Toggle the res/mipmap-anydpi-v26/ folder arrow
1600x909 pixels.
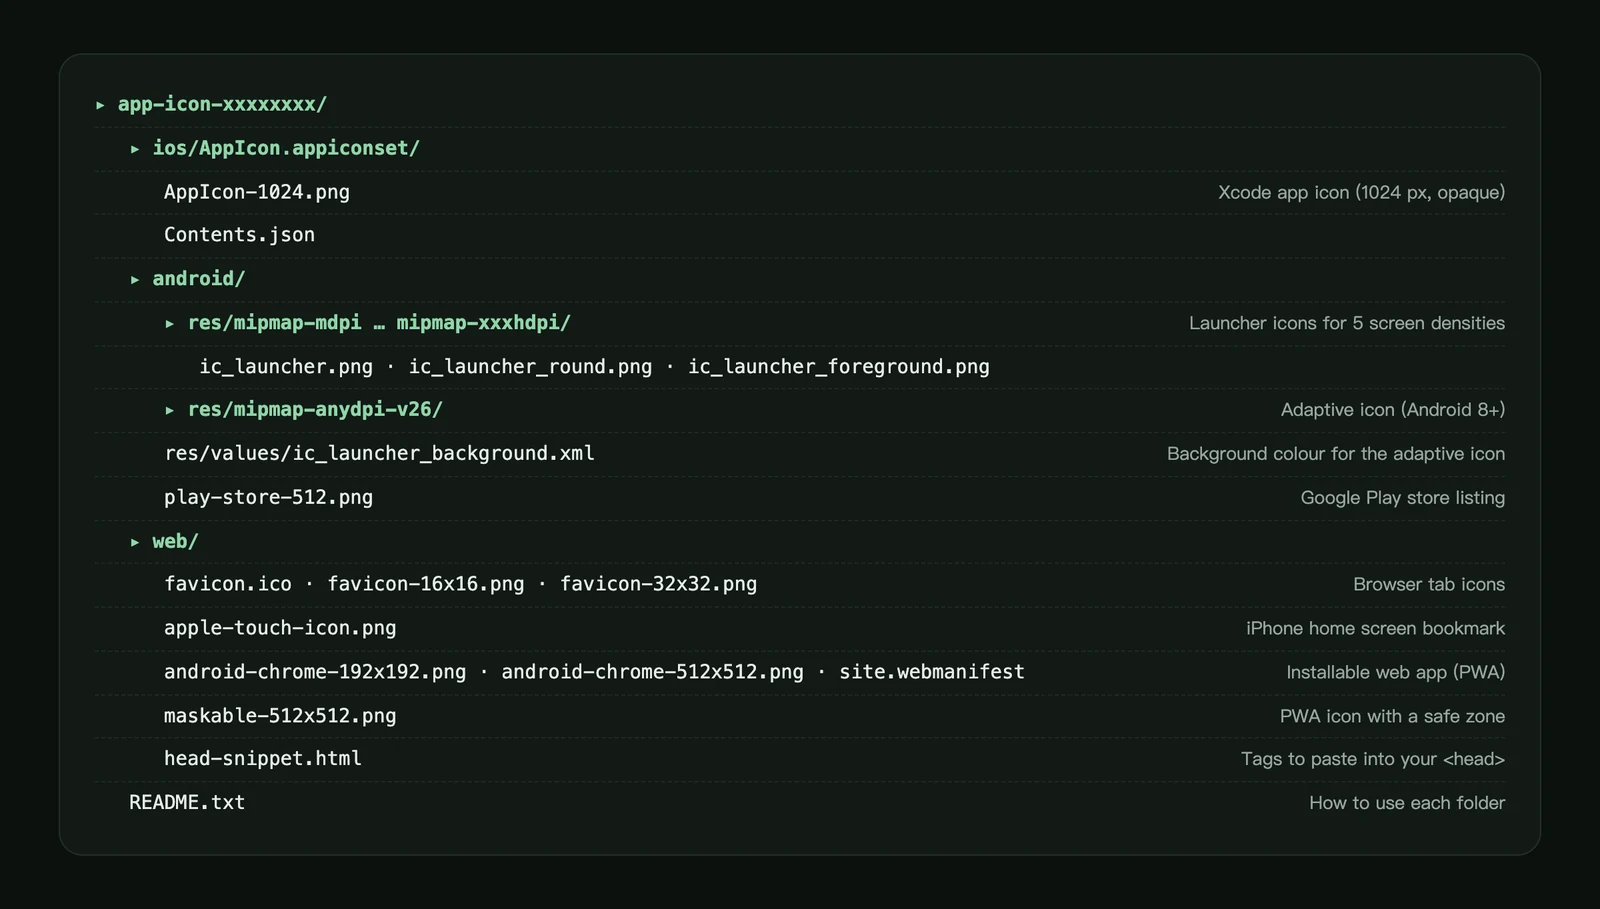(x=170, y=410)
